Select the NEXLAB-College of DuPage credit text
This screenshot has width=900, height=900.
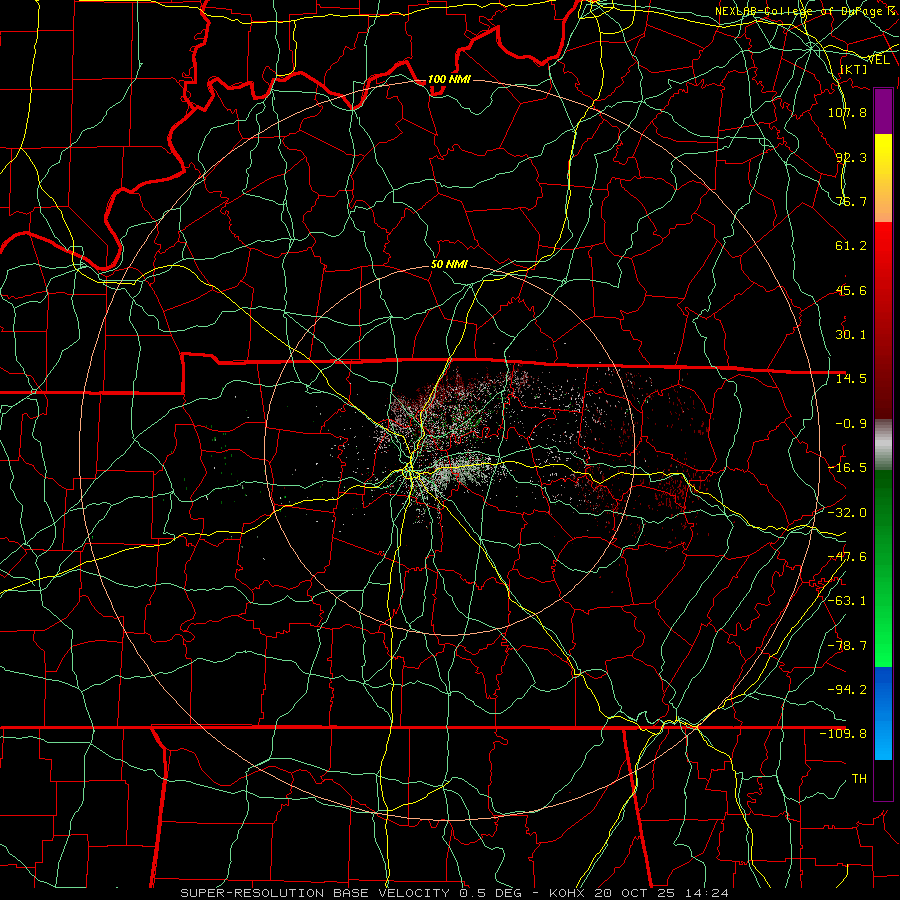[806, 11]
